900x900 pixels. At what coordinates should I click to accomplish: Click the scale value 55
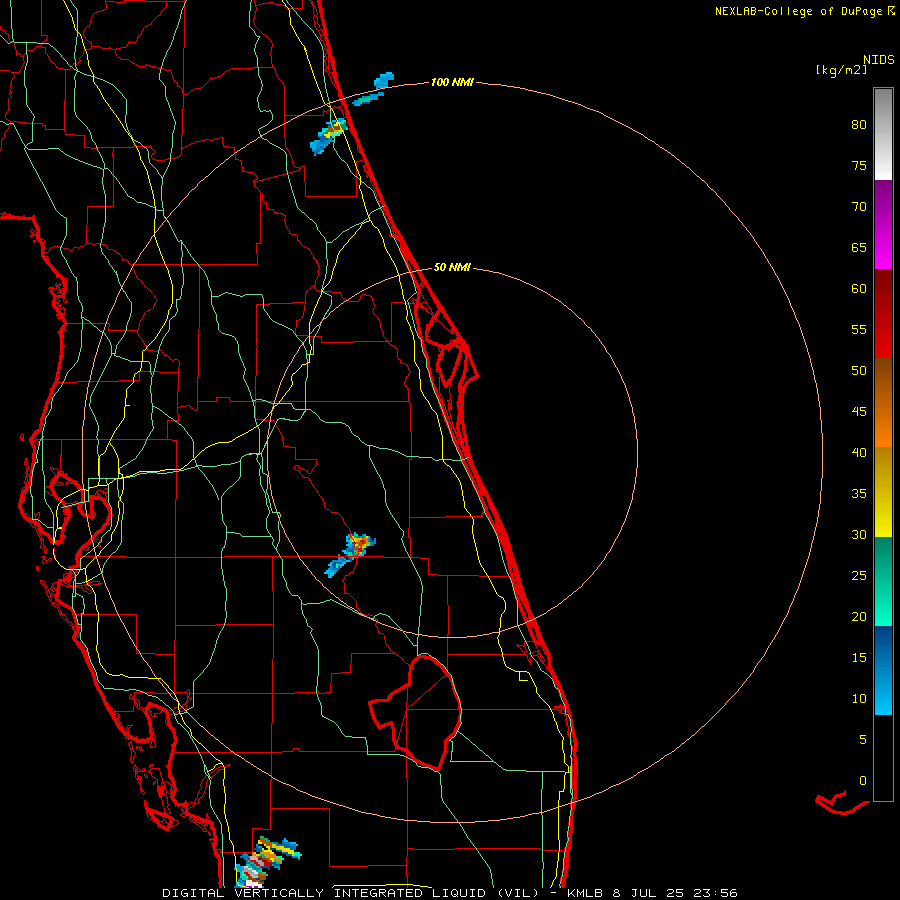[859, 329]
